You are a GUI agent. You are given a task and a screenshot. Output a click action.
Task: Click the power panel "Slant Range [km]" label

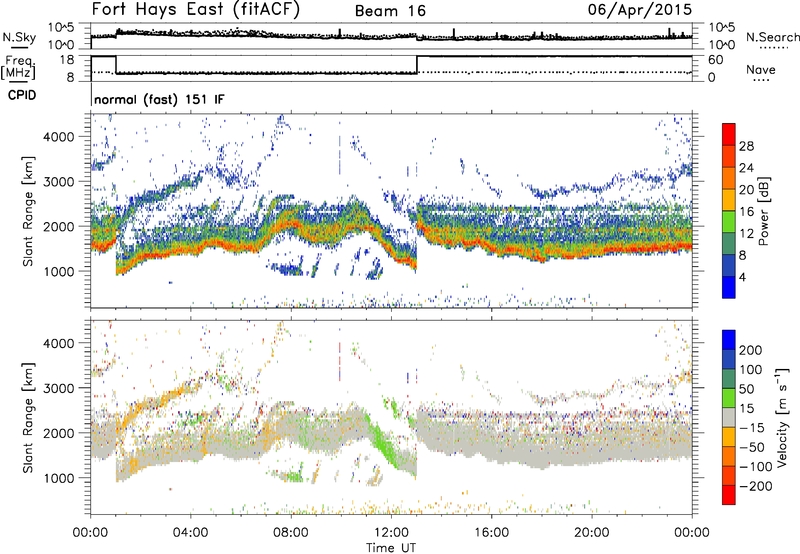tap(28, 211)
